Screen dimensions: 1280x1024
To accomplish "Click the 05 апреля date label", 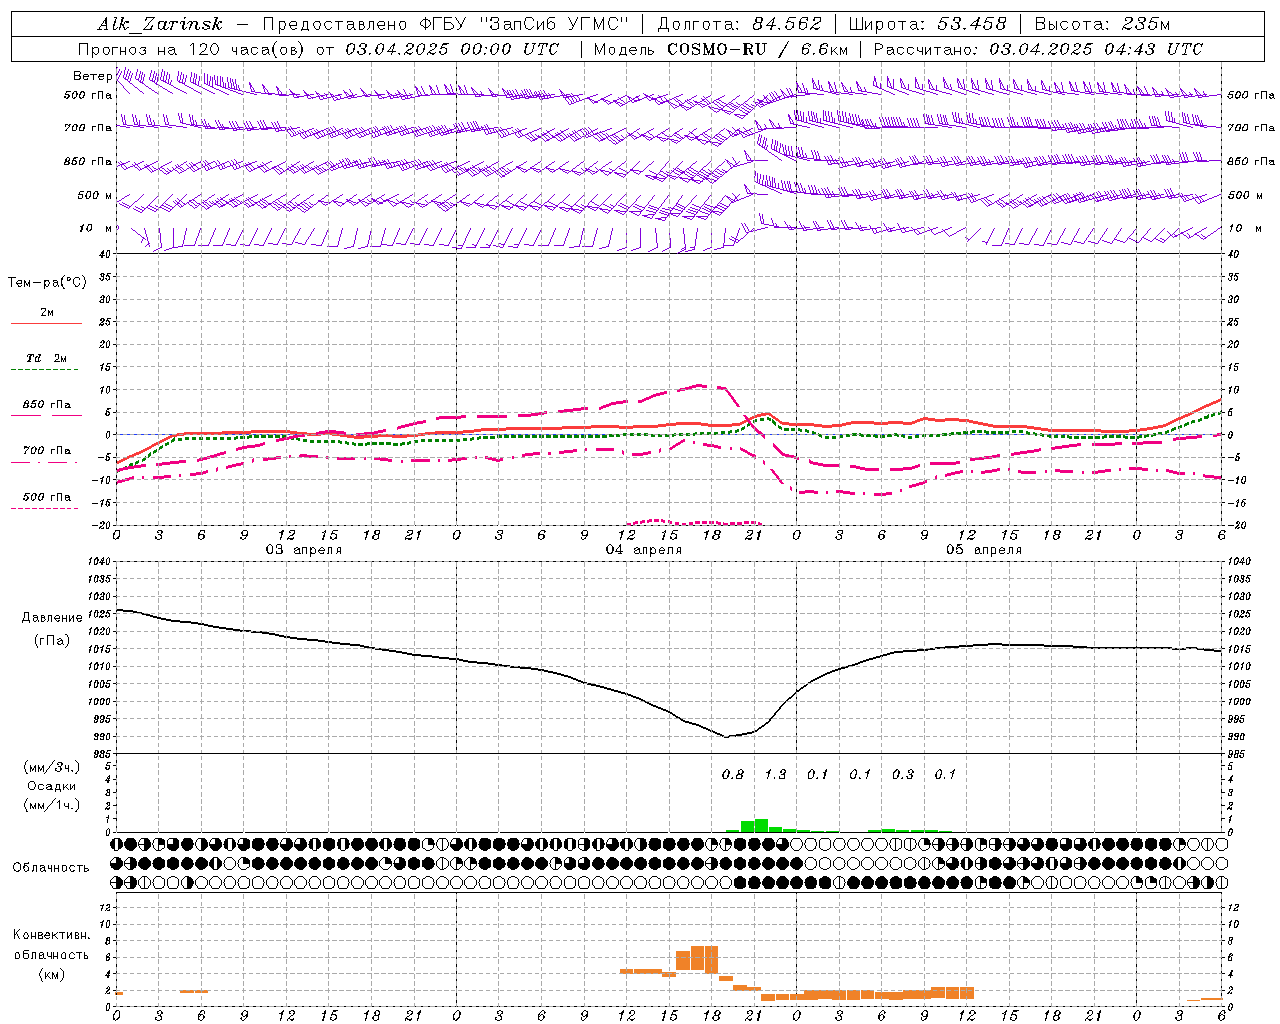I will tap(983, 550).
